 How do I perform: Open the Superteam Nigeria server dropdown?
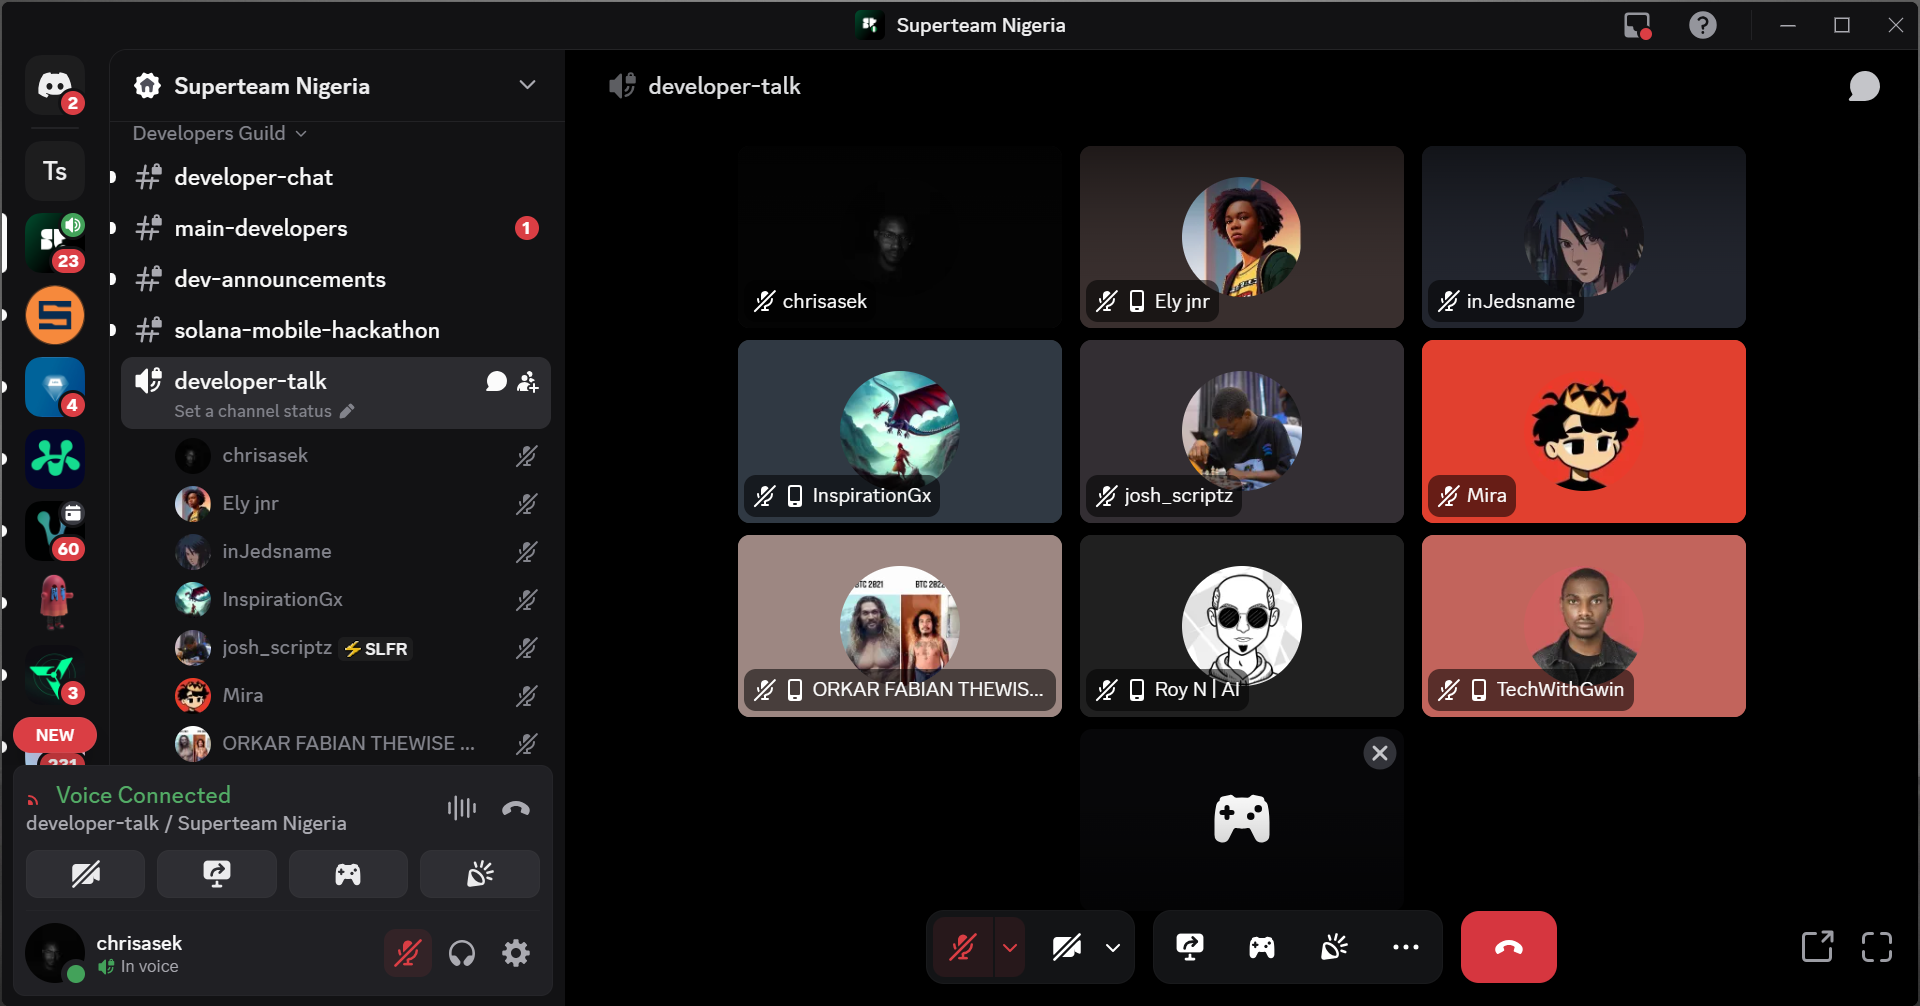pyautogui.click(x=528, y=85)
